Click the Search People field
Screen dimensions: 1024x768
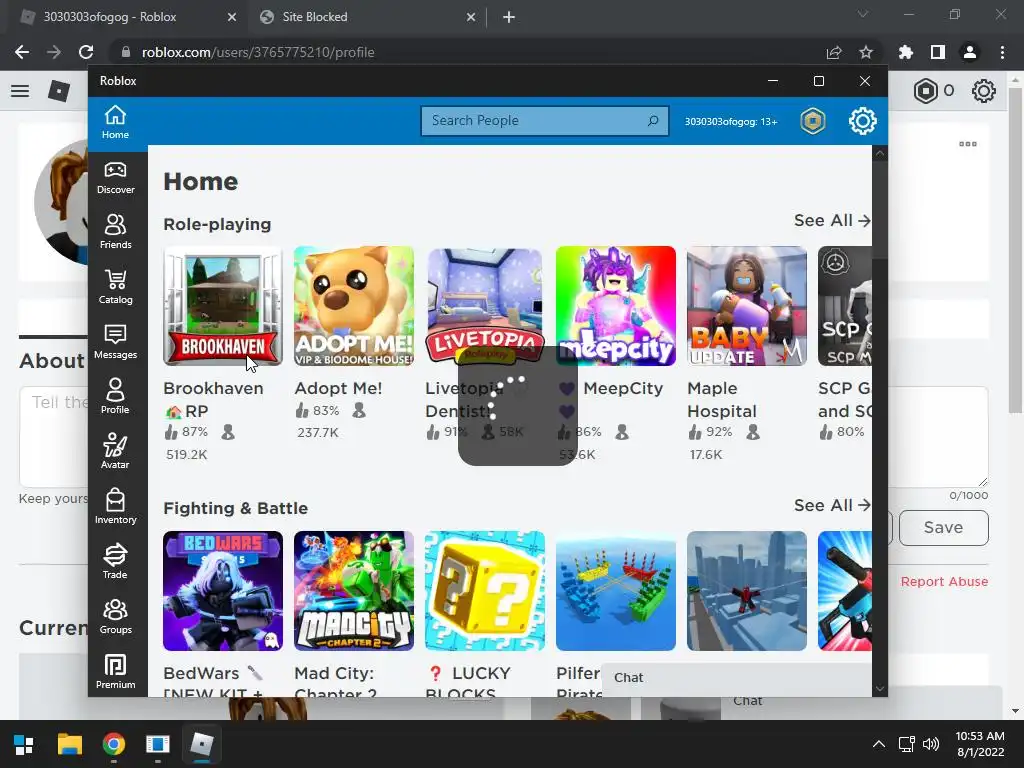click(545, 121)
